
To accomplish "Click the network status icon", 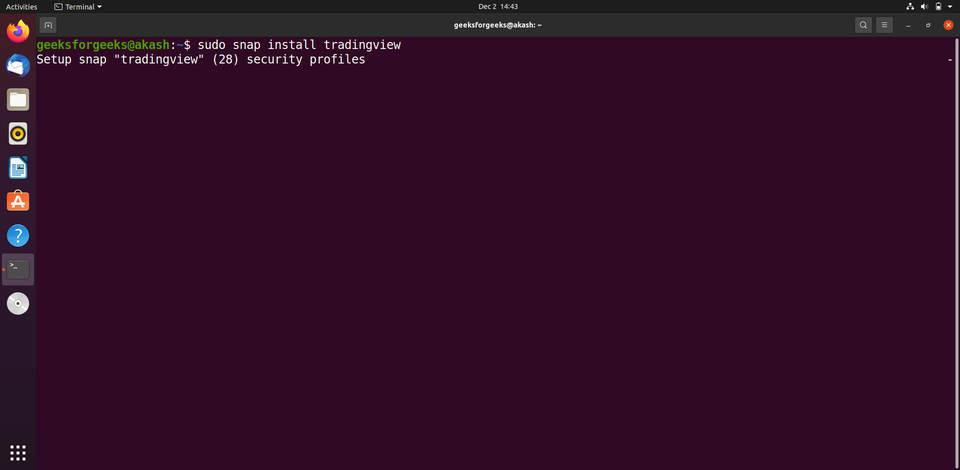I will (x=910, y=7).
